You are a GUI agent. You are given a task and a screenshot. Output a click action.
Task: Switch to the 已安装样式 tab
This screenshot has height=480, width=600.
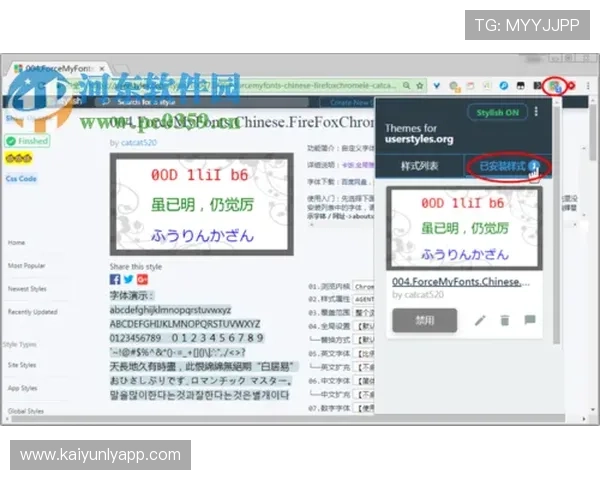click(x=508, y=166)
